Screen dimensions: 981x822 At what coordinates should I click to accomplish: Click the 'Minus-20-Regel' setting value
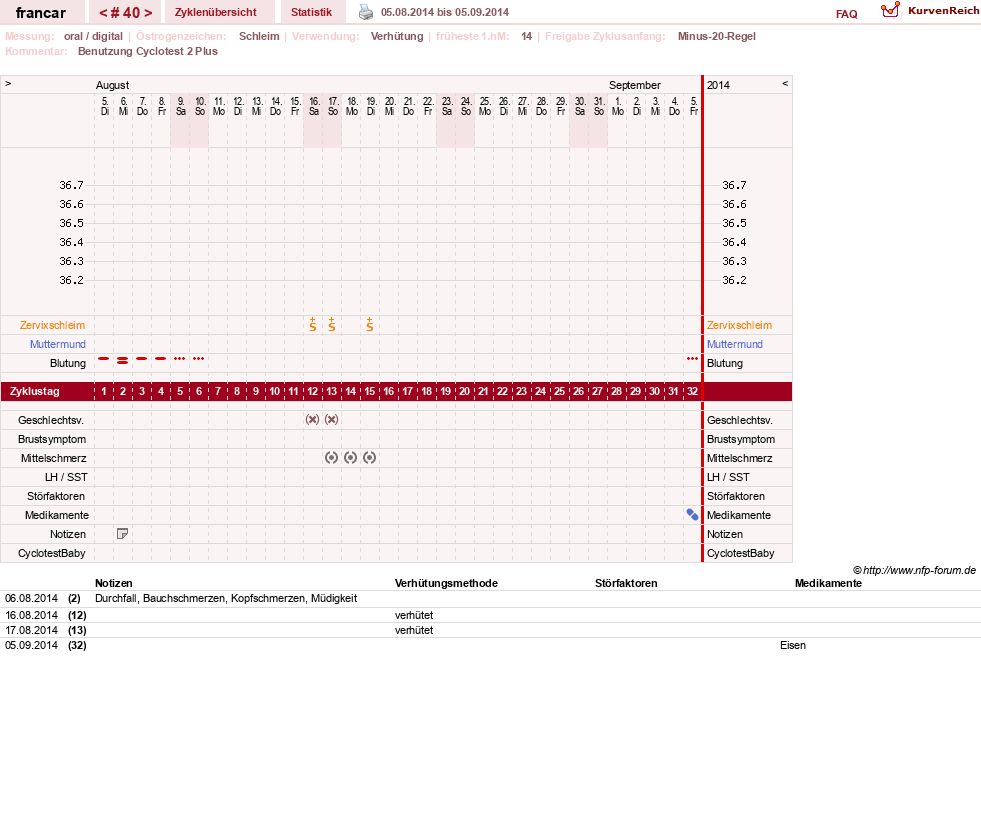tap(716, 36)
